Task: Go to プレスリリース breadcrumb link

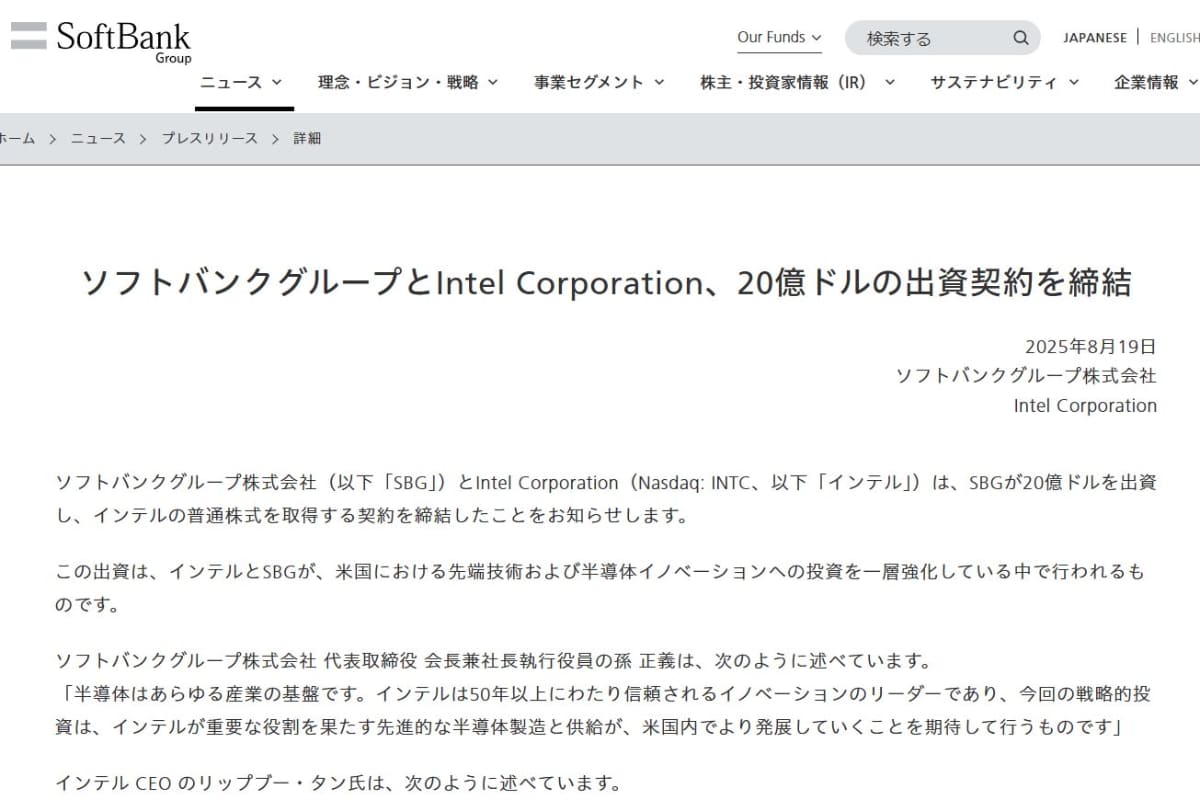Action: pos(210,139)
